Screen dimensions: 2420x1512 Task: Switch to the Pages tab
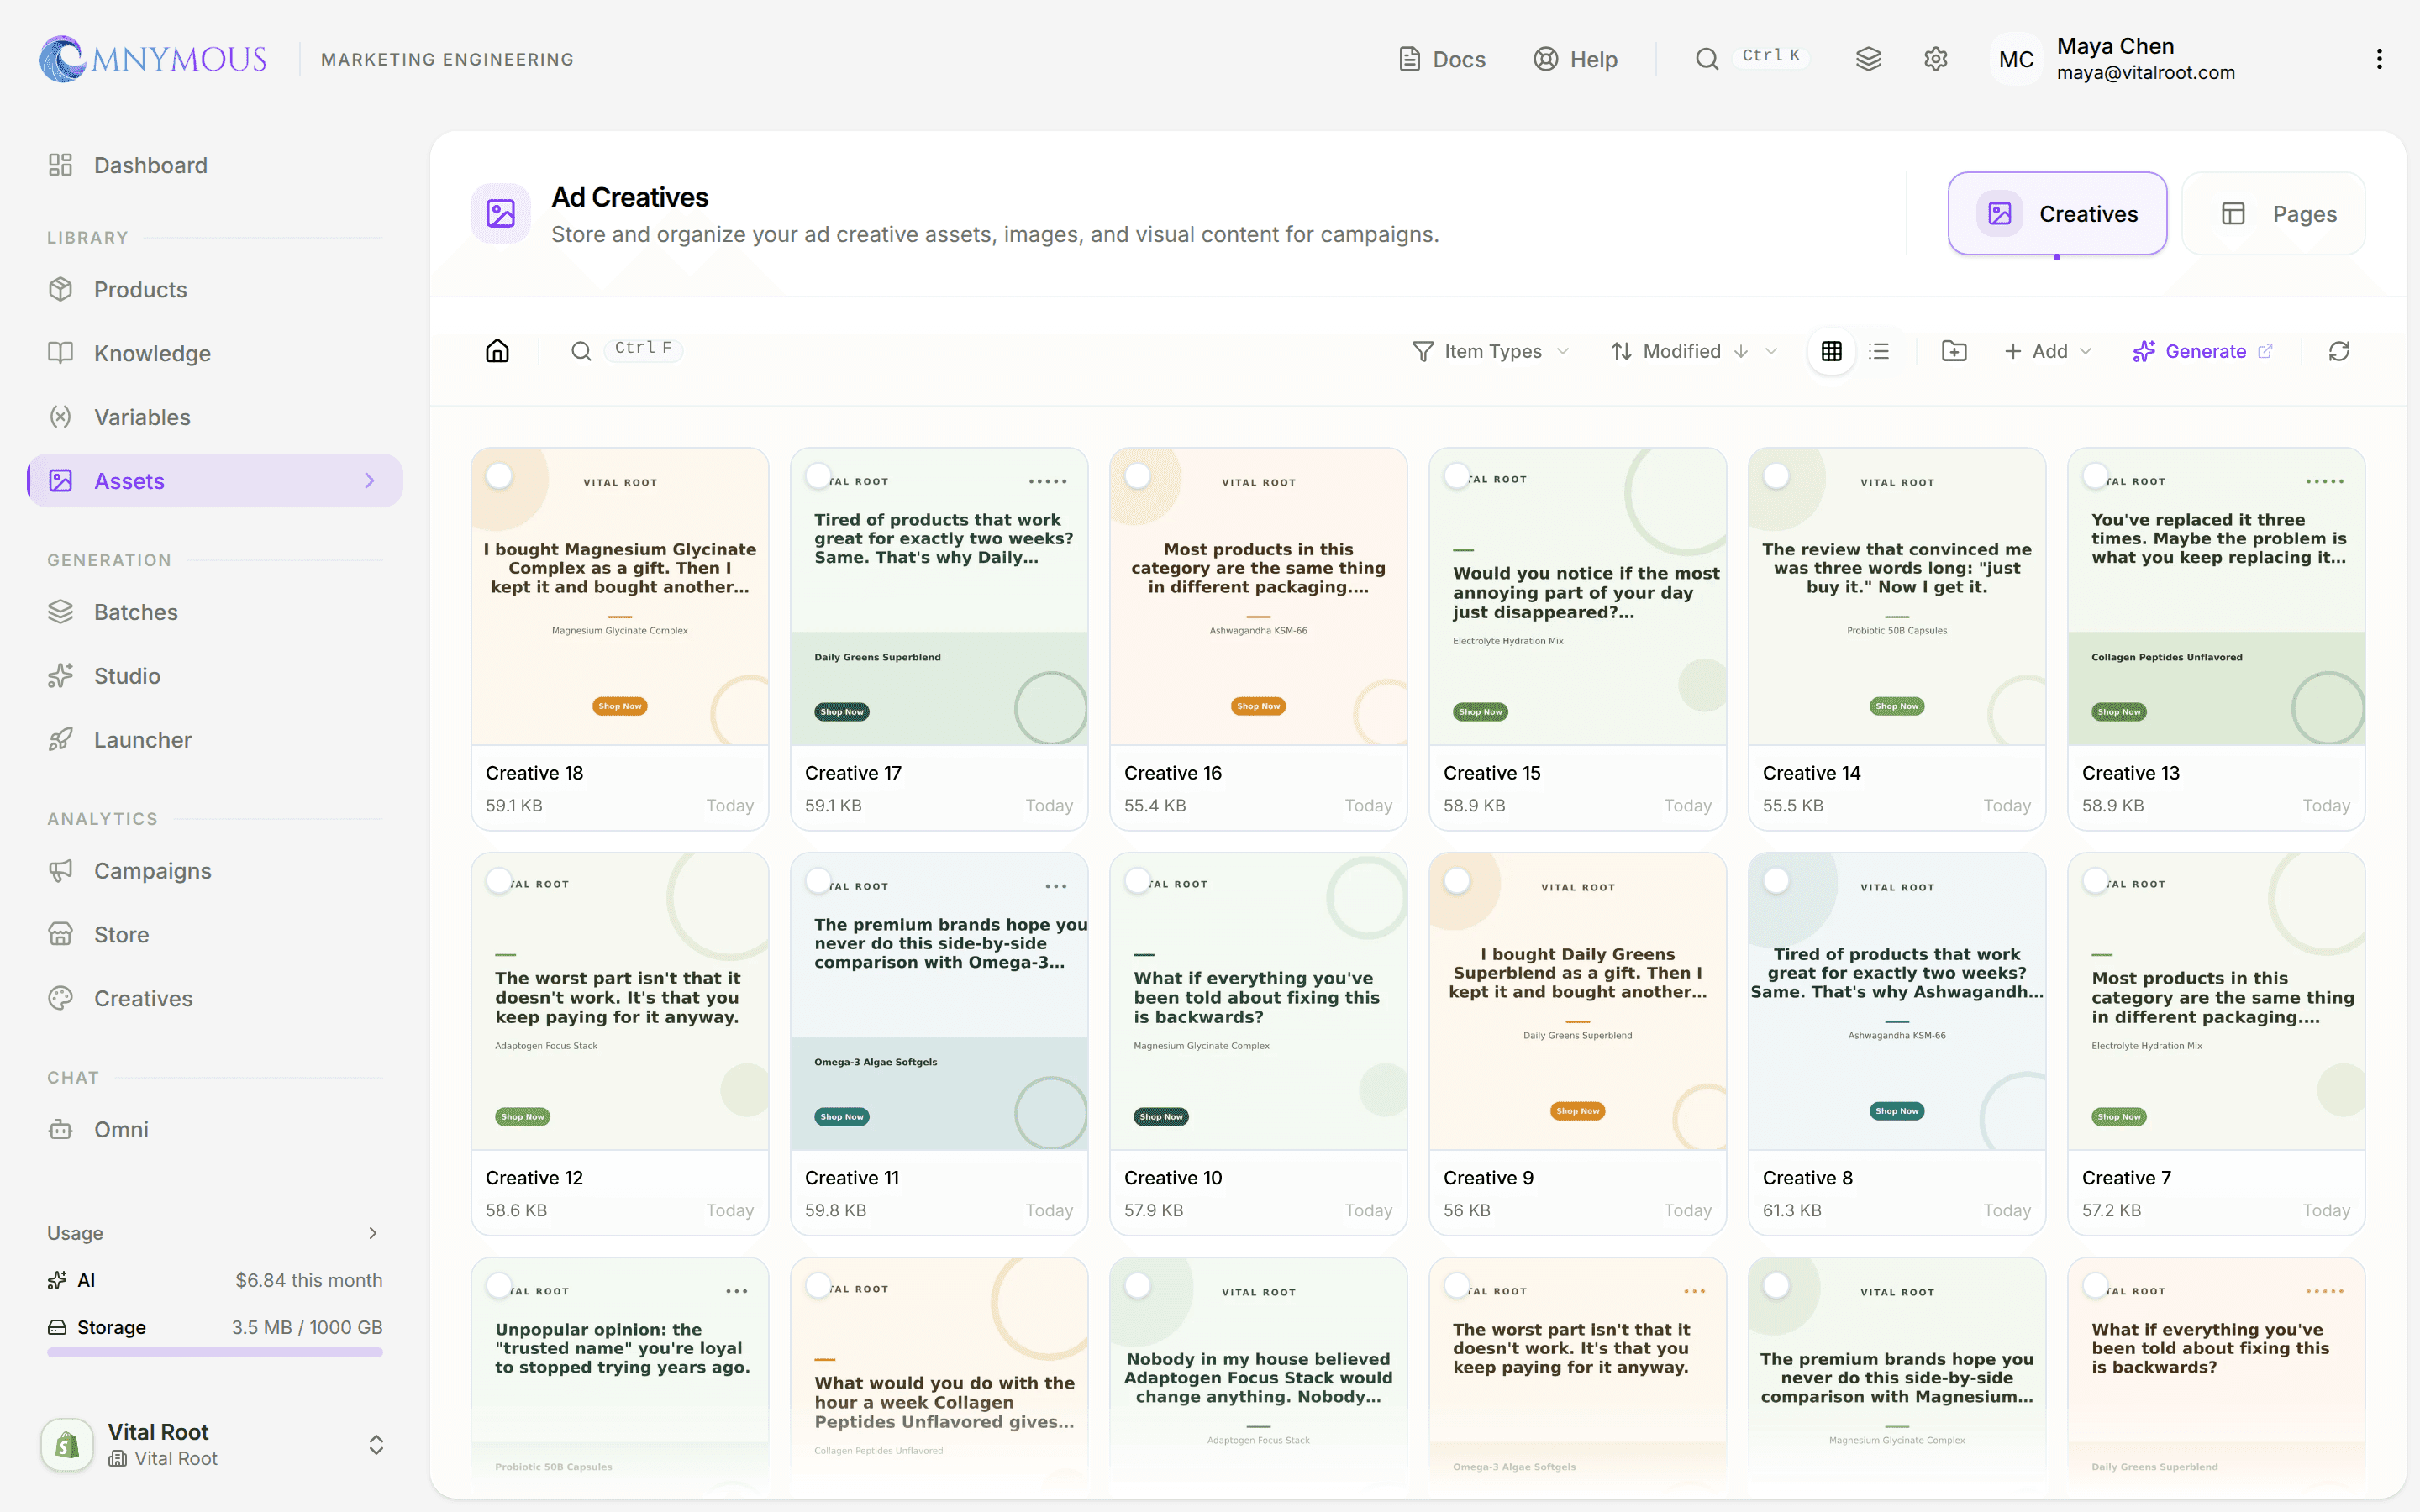(x=2273, y=214)
